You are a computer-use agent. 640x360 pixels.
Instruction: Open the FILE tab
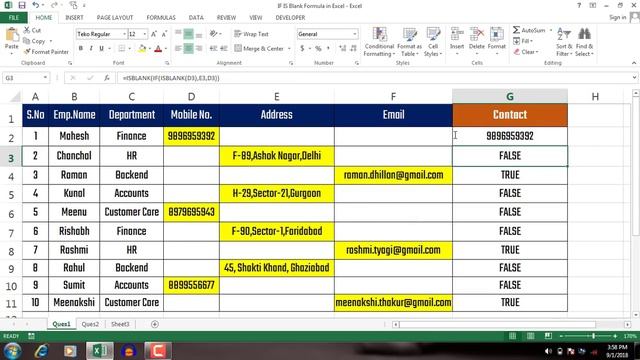pyautogui.click(x=13, y=18)
